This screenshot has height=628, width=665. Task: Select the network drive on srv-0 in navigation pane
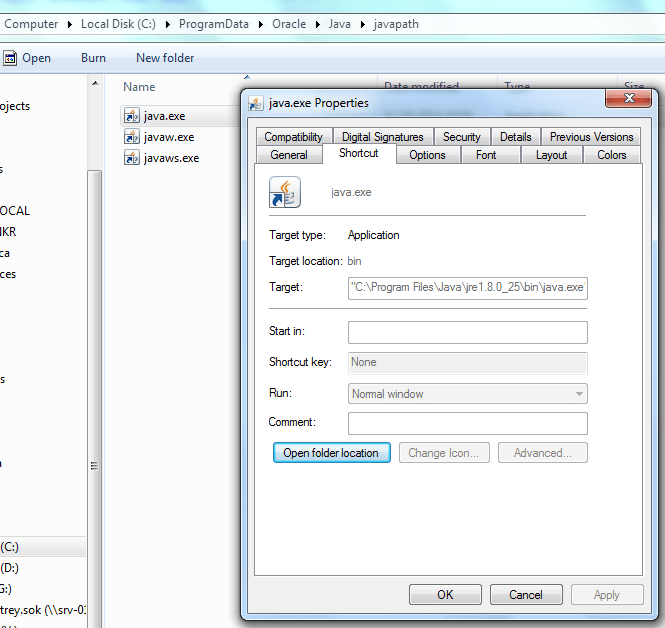pyautogui.click(x=43, y=610)
